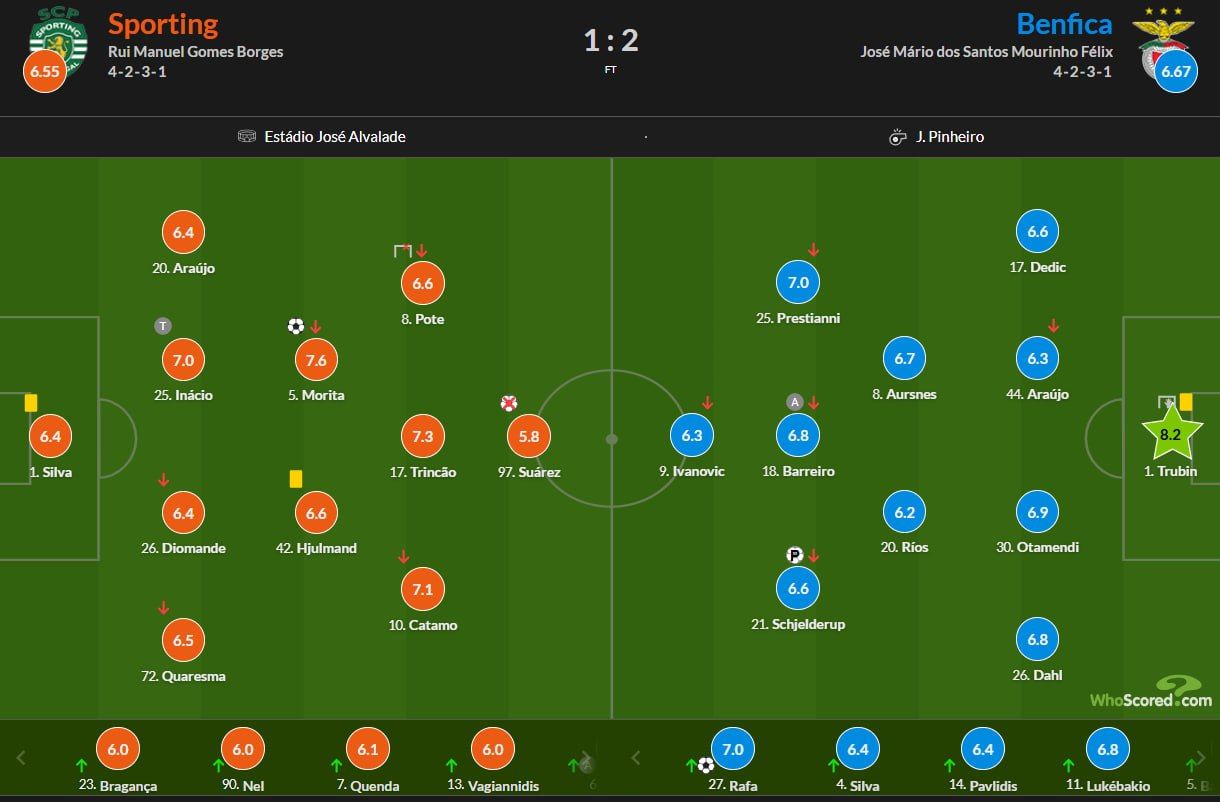Open the Sporting team page link

(162, 24)
